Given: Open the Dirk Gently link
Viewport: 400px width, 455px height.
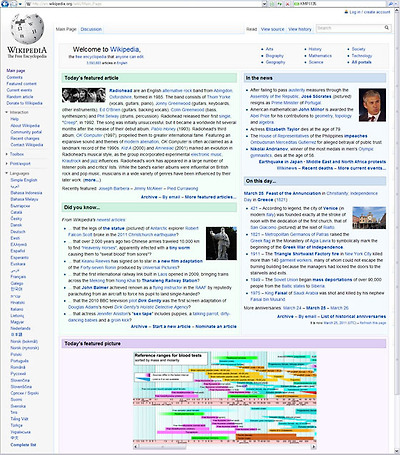Looking at the screenshot, I should (x=149, y=301).
